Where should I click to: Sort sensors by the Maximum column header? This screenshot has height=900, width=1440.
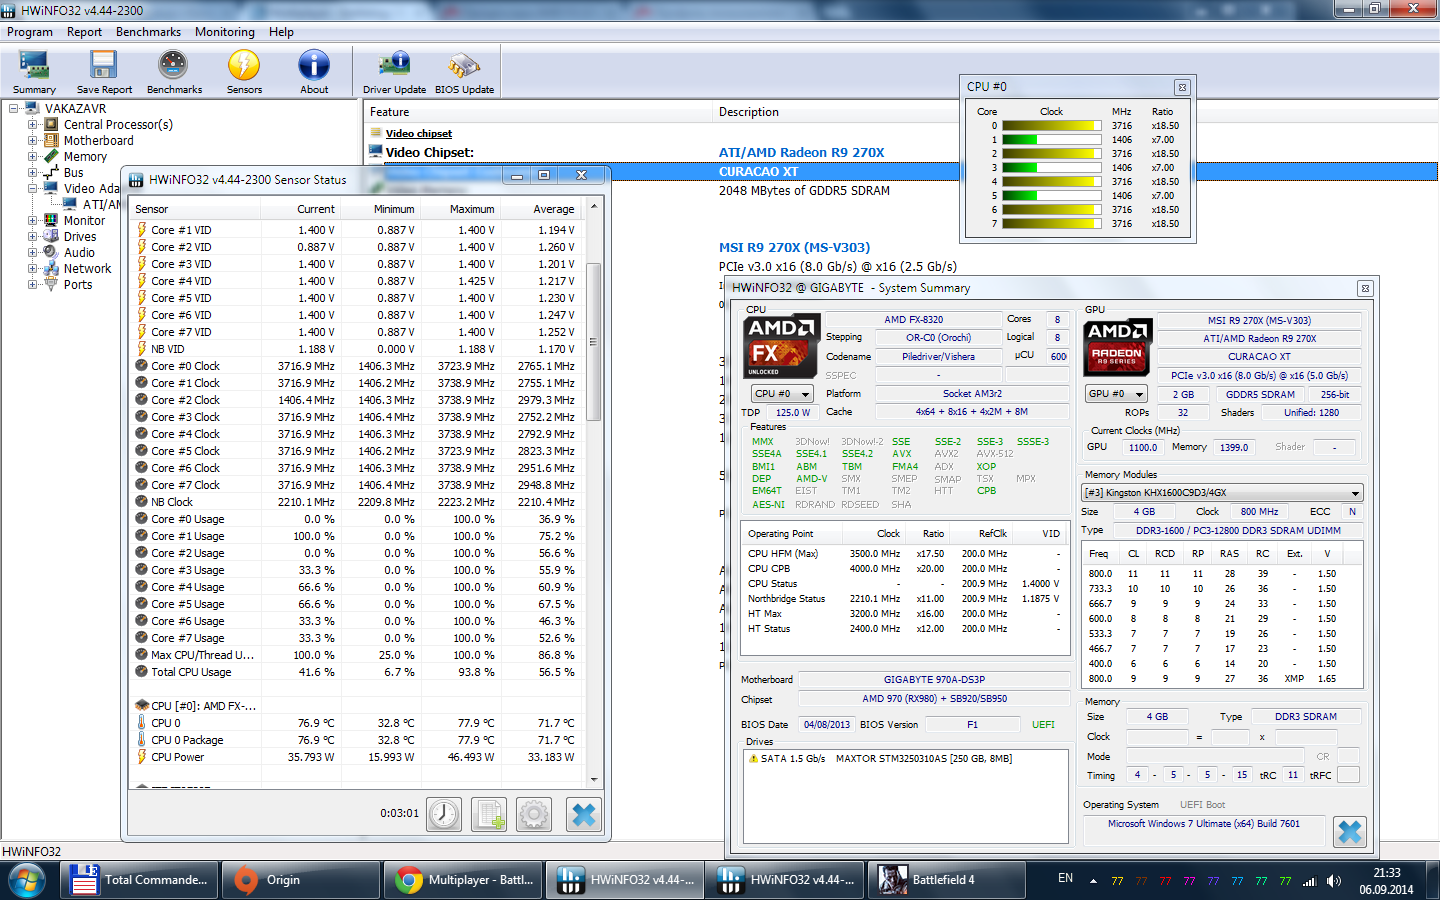pos(460,209)
